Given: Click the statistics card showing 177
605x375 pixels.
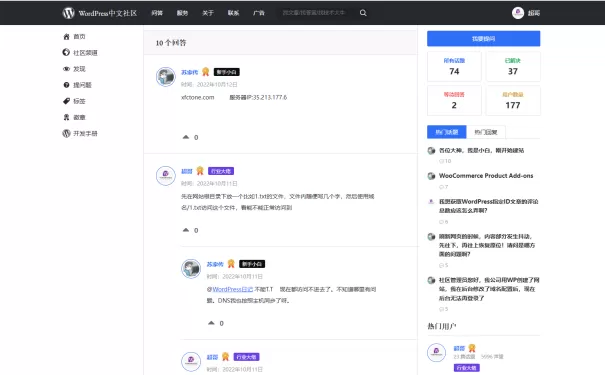Looking at the screenshot, I should (x=513, y=100).
